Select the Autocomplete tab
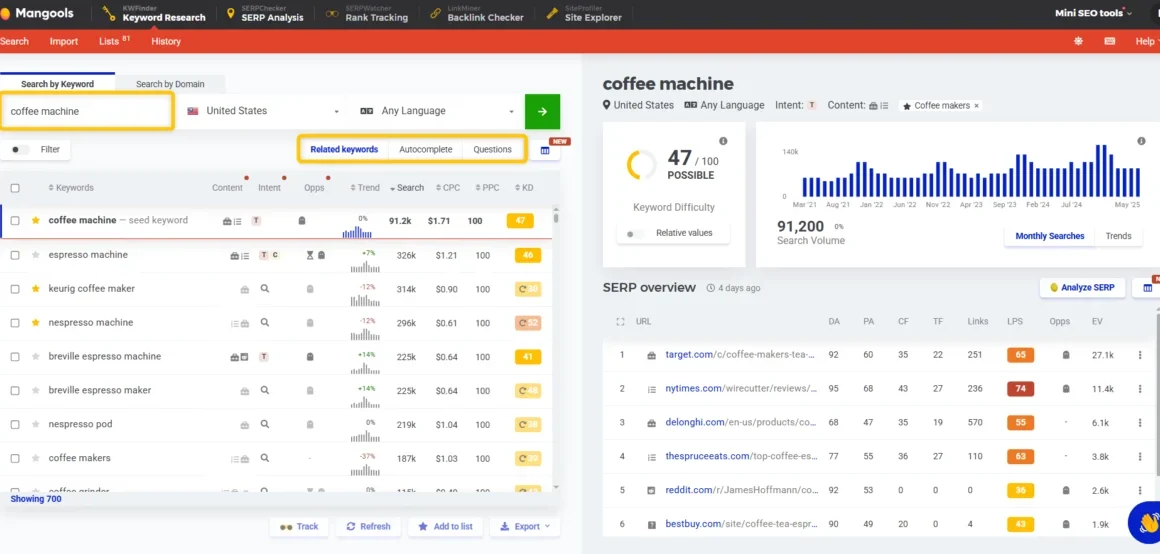The image size is (1160, 554). point(425,149)
